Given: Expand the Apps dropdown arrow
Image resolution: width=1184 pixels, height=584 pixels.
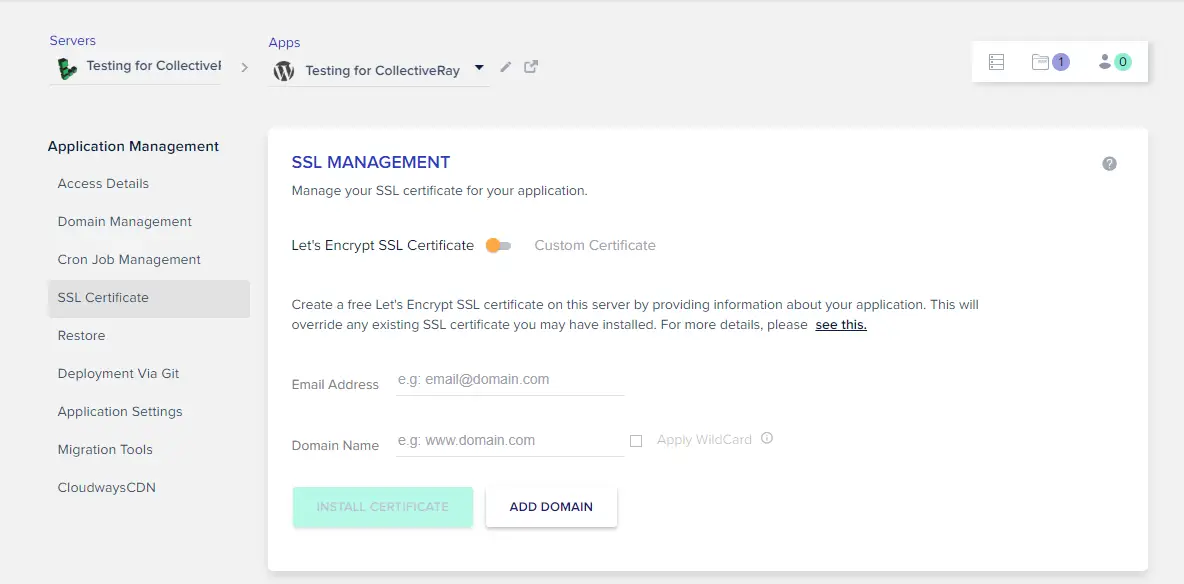Looking at the screenshot, I should point(479,68).
